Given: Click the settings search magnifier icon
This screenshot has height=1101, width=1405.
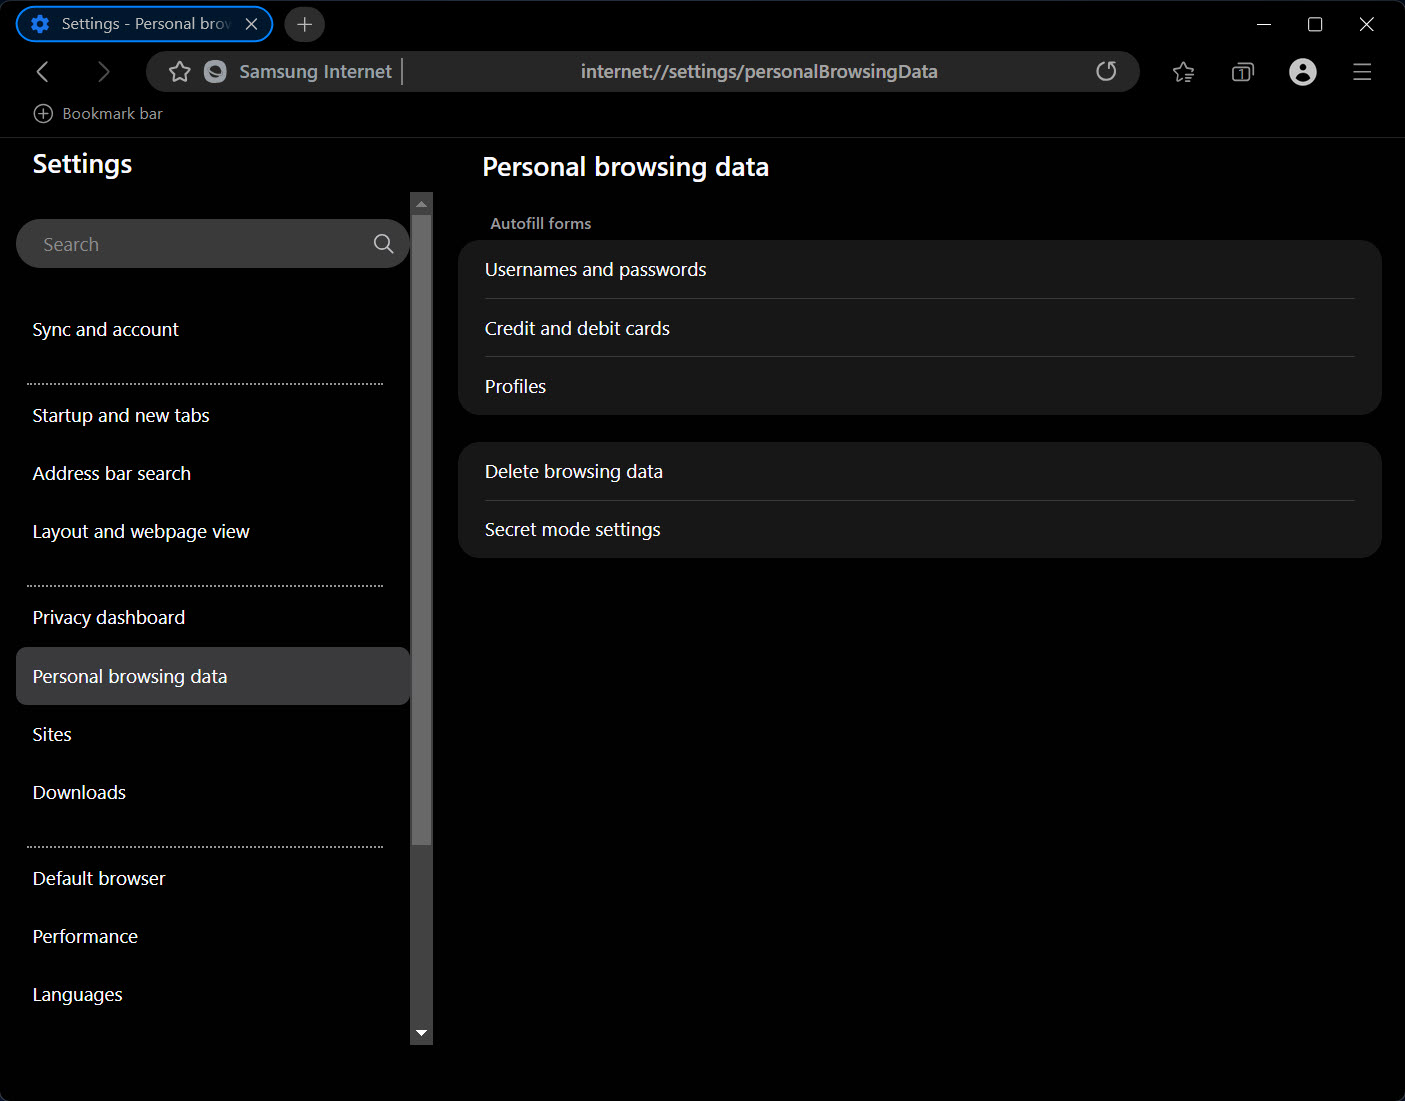Looking at the screenshot, I should point(383,244).
